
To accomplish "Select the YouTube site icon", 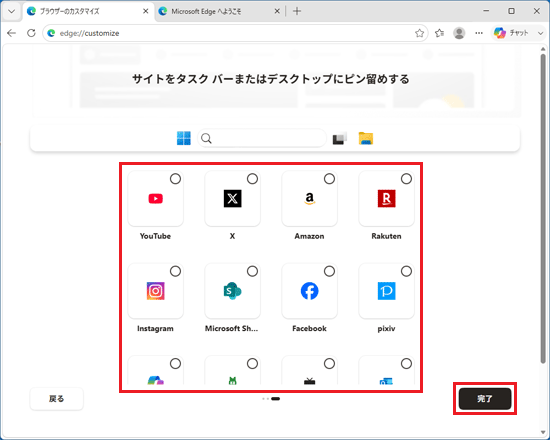I will pyautogui.click(x=155, y=199).
